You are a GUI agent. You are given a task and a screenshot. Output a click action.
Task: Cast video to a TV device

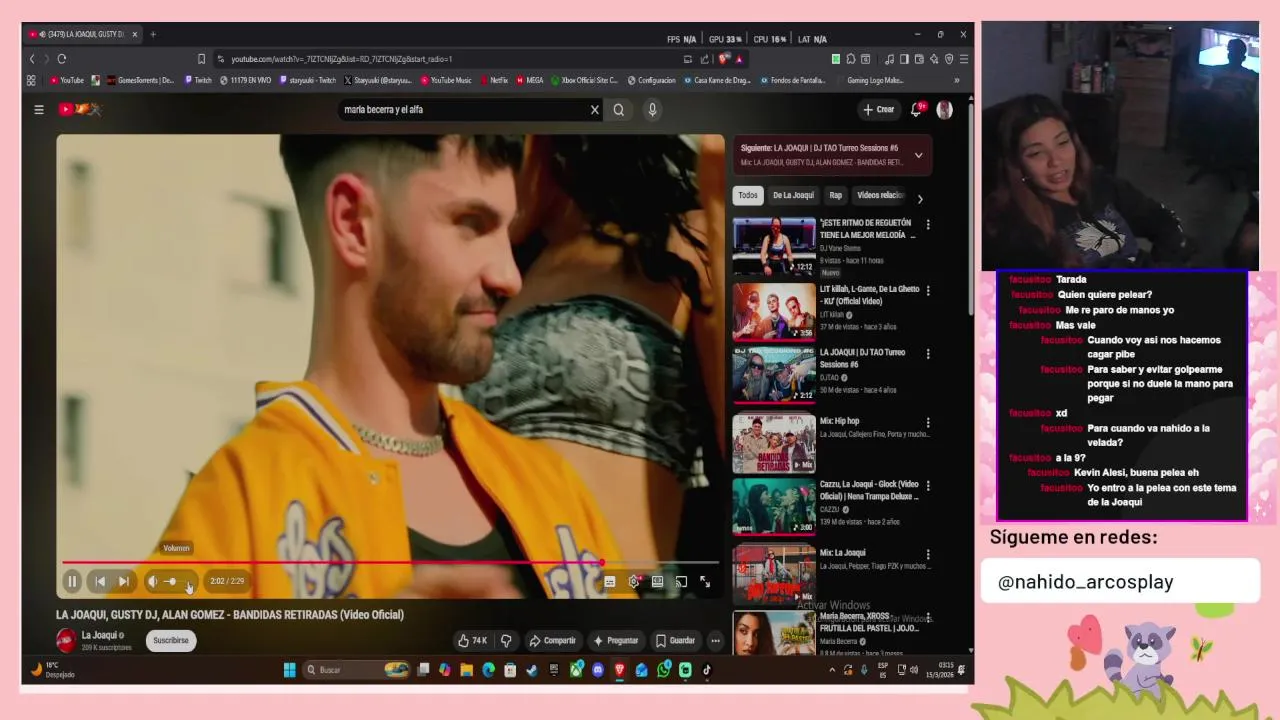(681, 581)
